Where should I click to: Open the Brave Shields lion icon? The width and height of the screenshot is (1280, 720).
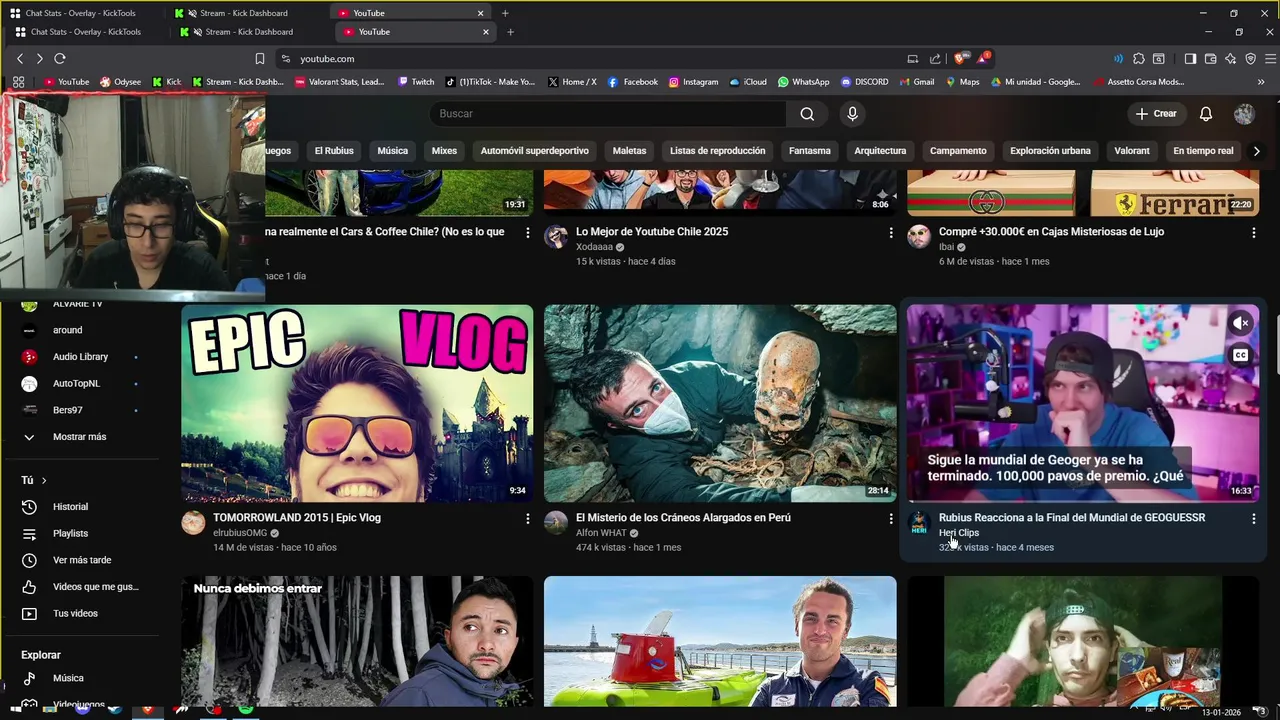[x=961, y=59]
